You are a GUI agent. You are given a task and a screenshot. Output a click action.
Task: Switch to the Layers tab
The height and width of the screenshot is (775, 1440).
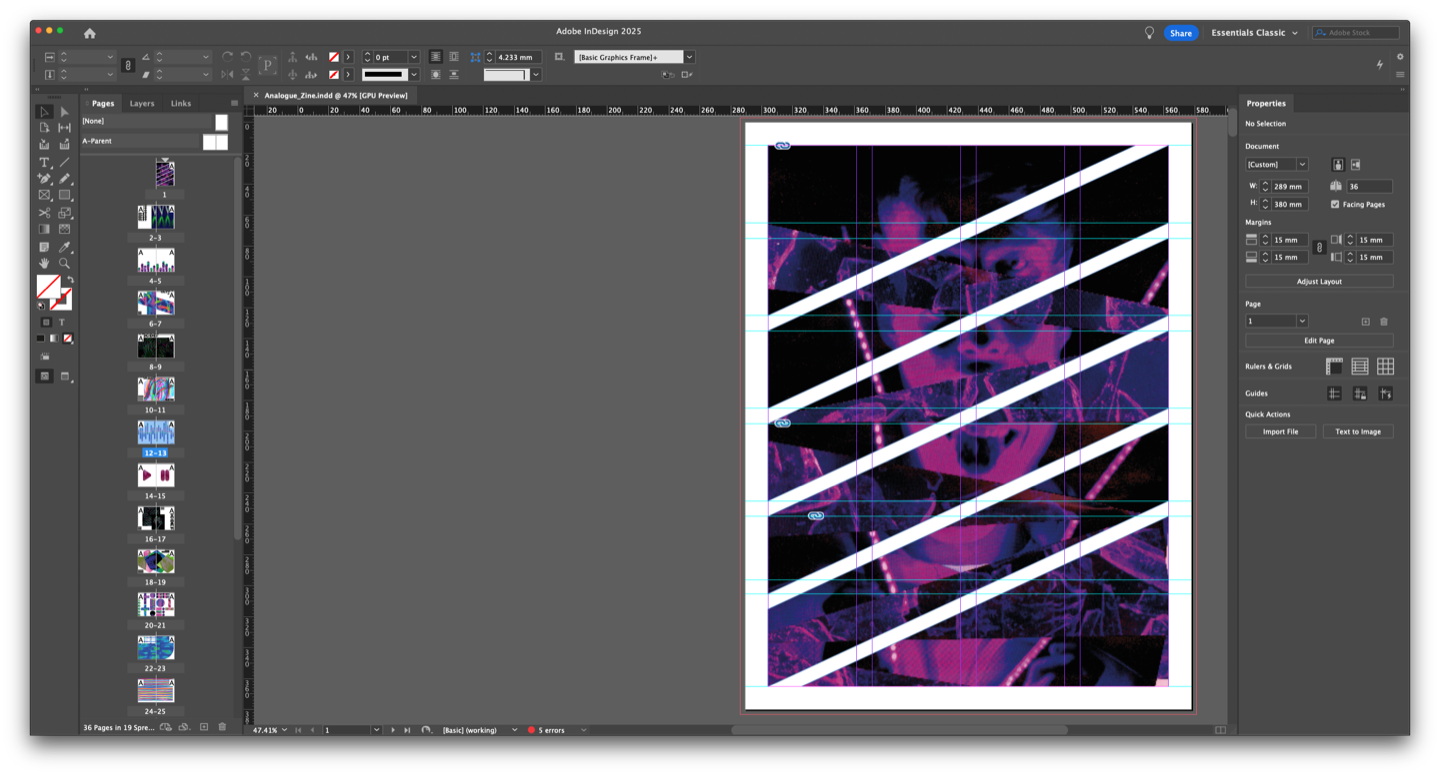(x=142, y=103)
